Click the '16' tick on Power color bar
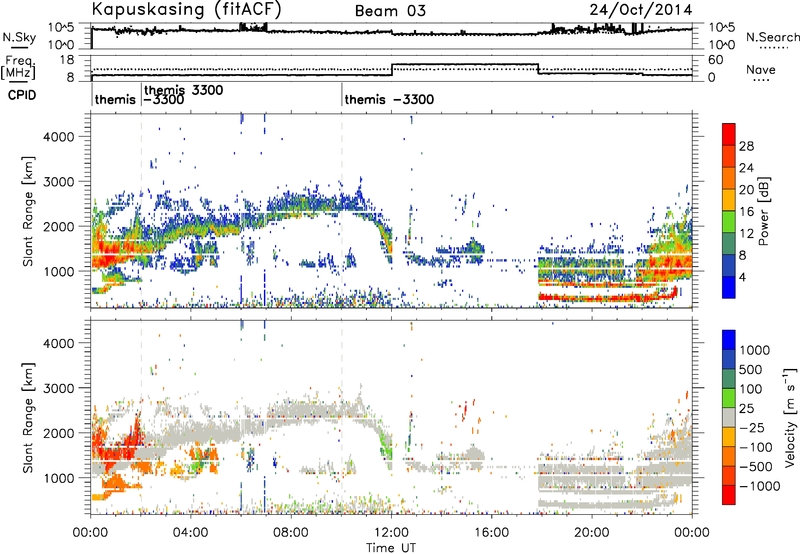Viewport: 800px width, 554px height. pyautogui.click(x=746, y=212)
